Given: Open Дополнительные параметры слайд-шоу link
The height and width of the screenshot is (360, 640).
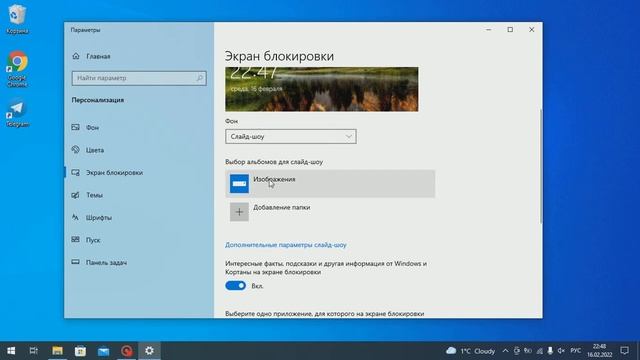Looking at the screenshot, I should [286, 245].
